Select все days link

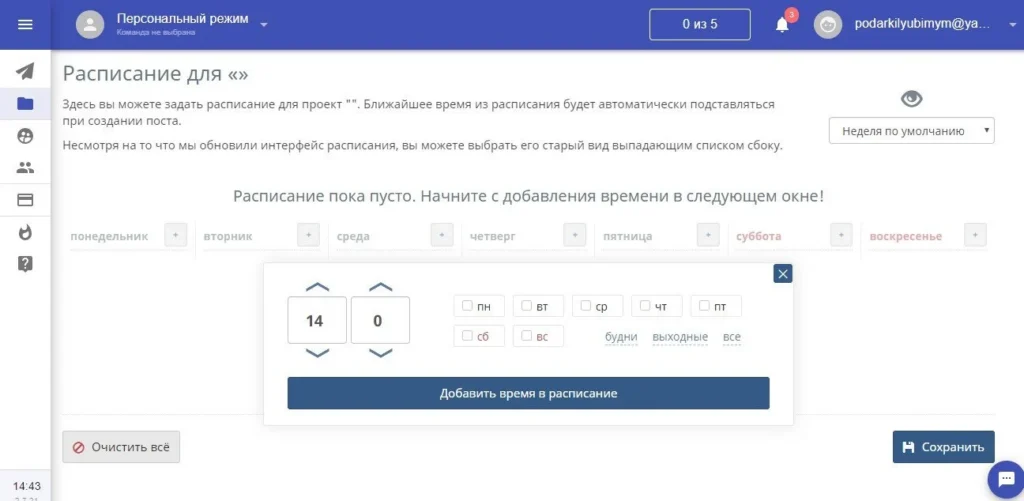point(732,338)
